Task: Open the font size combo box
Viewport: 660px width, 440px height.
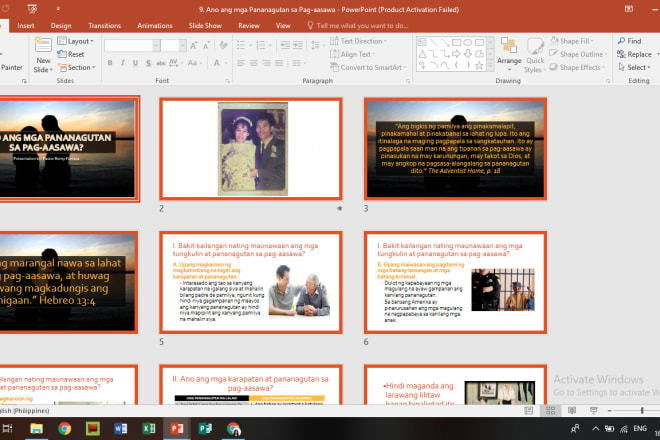Action: [x=173, y=45]
